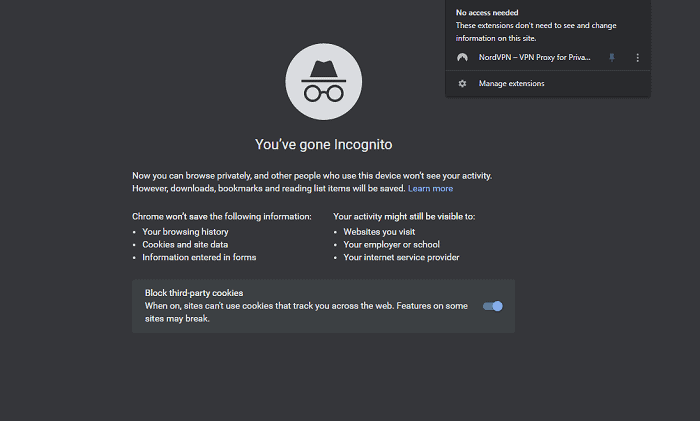Click "Your employer or school" list item
This screenshot has width=700, height=421.
point(391,244)
